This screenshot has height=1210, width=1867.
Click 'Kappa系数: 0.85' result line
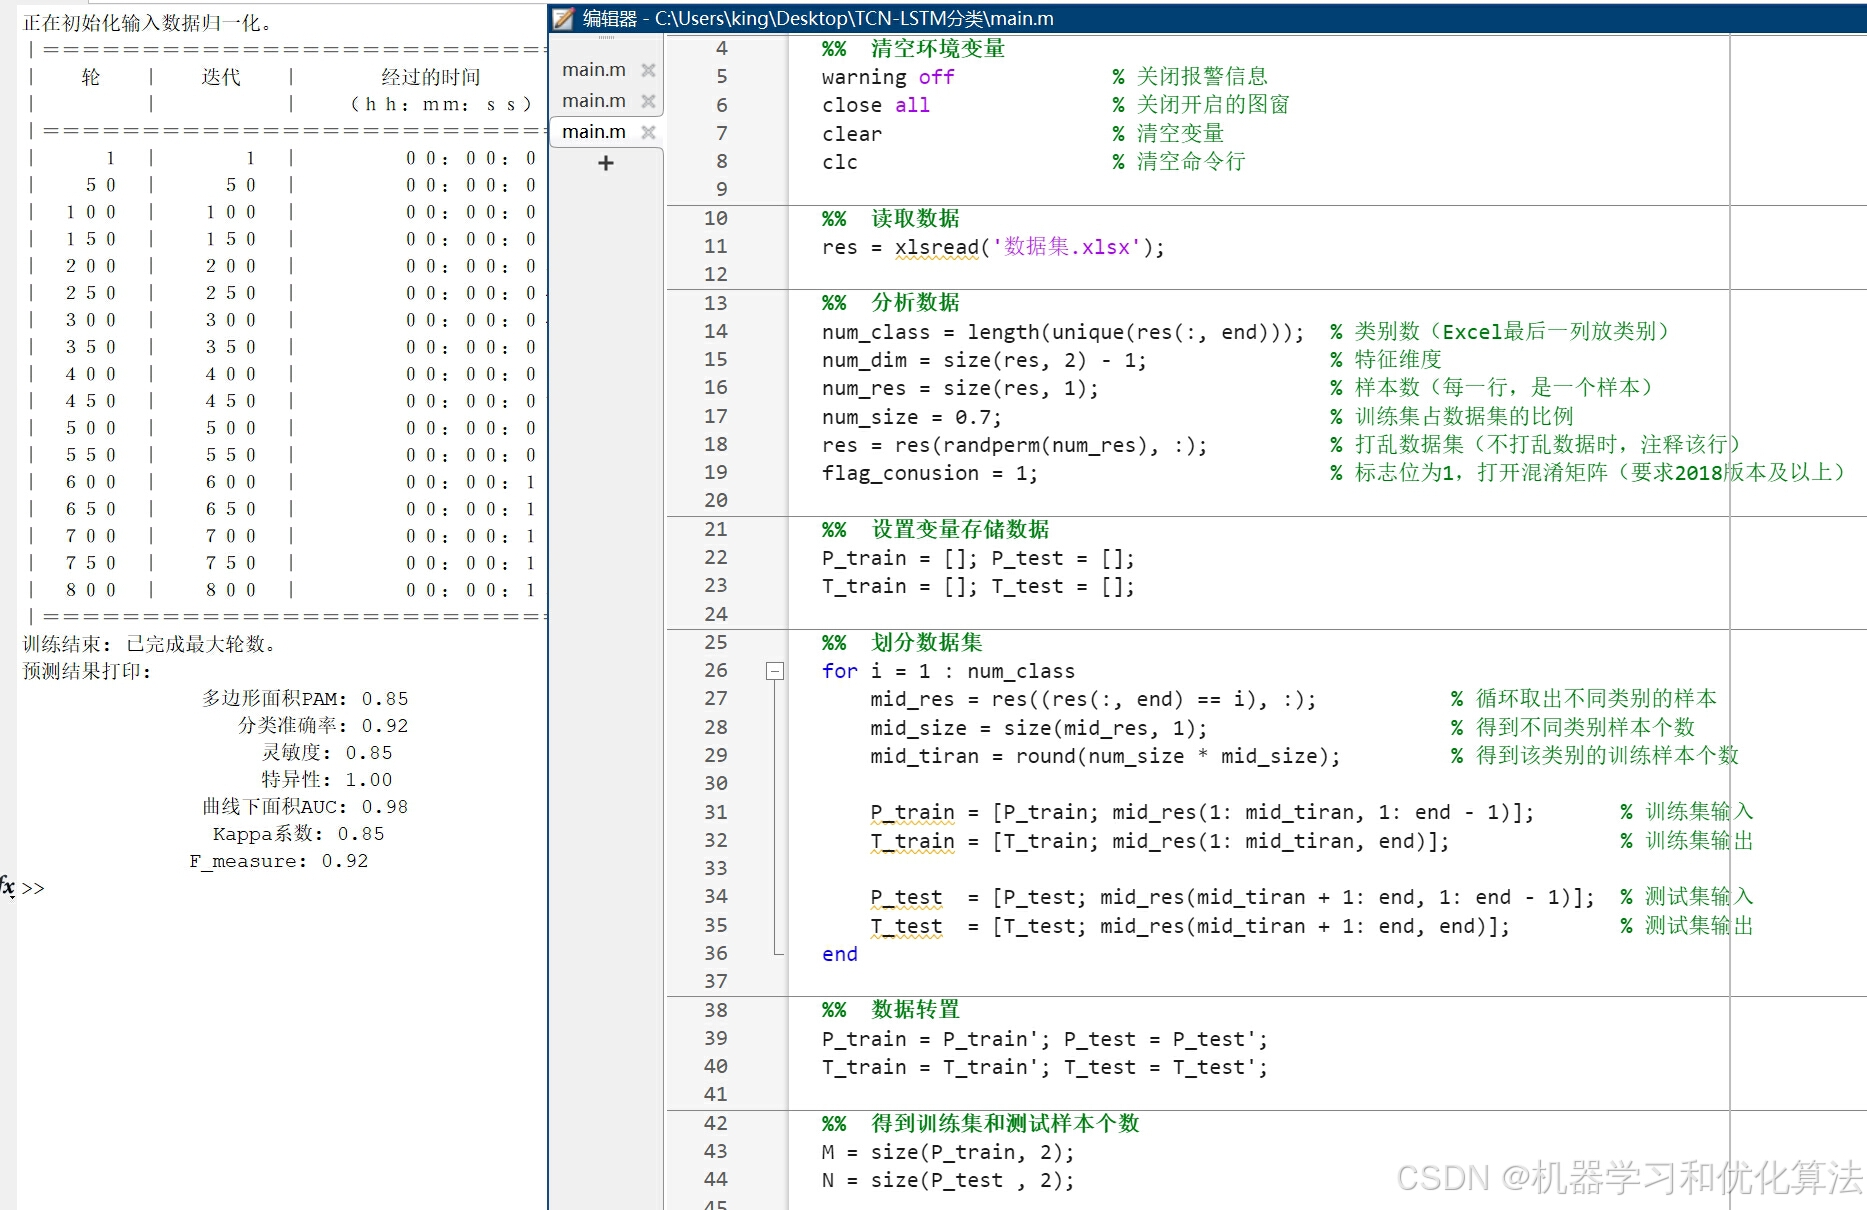click(298, 833)
